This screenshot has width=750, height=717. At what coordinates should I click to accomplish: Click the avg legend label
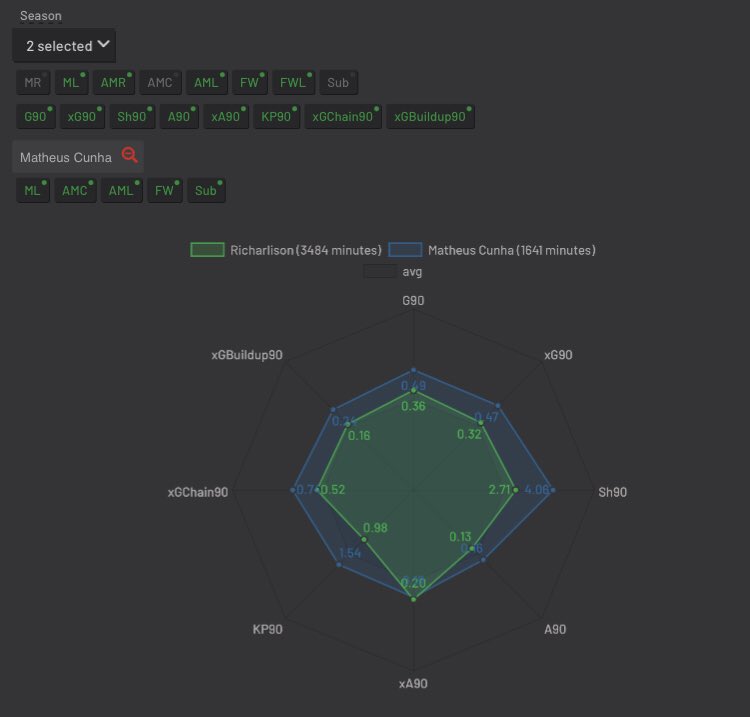pos(412,272)
